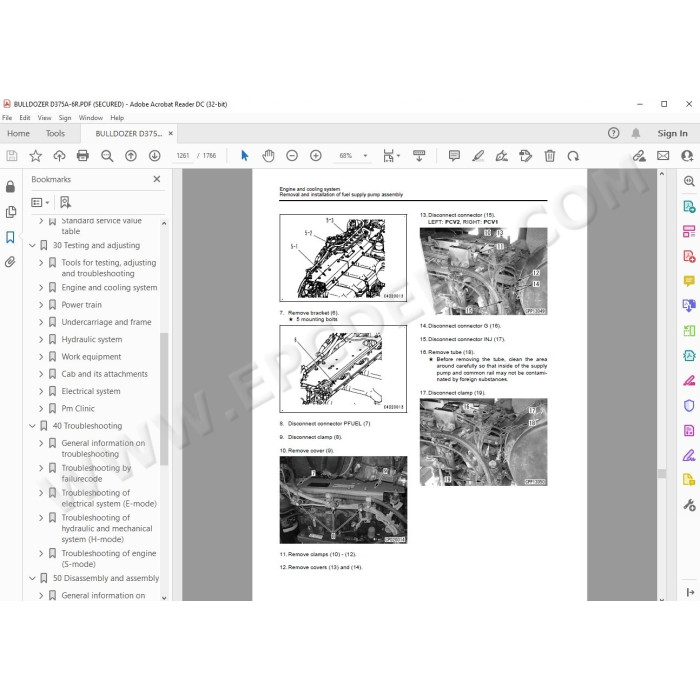Print the document with printer icon
The image size is (700, 700).
coord(83,156)
